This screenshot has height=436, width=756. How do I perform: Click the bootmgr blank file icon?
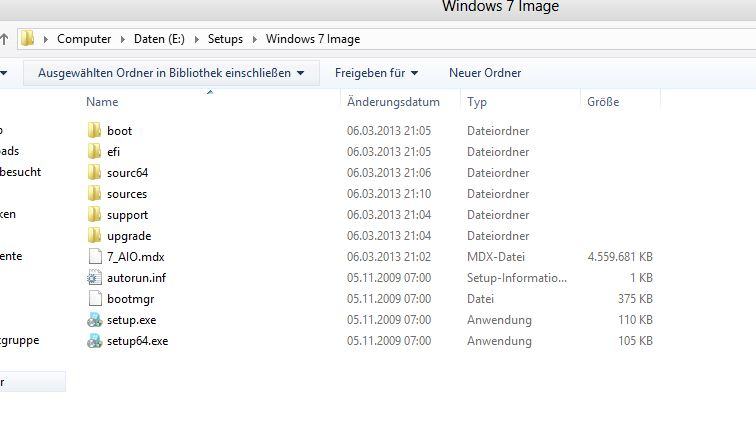pos(95,299)
